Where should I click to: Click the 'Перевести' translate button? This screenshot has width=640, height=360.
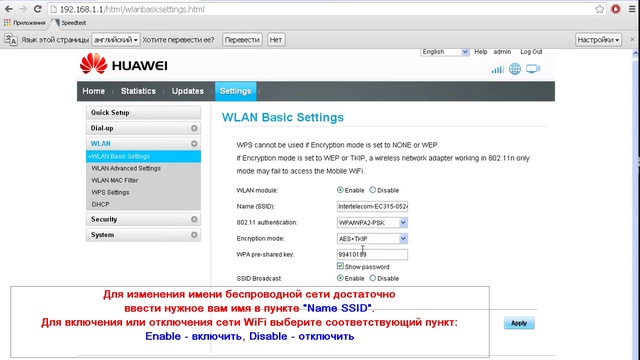click(242, 40)
